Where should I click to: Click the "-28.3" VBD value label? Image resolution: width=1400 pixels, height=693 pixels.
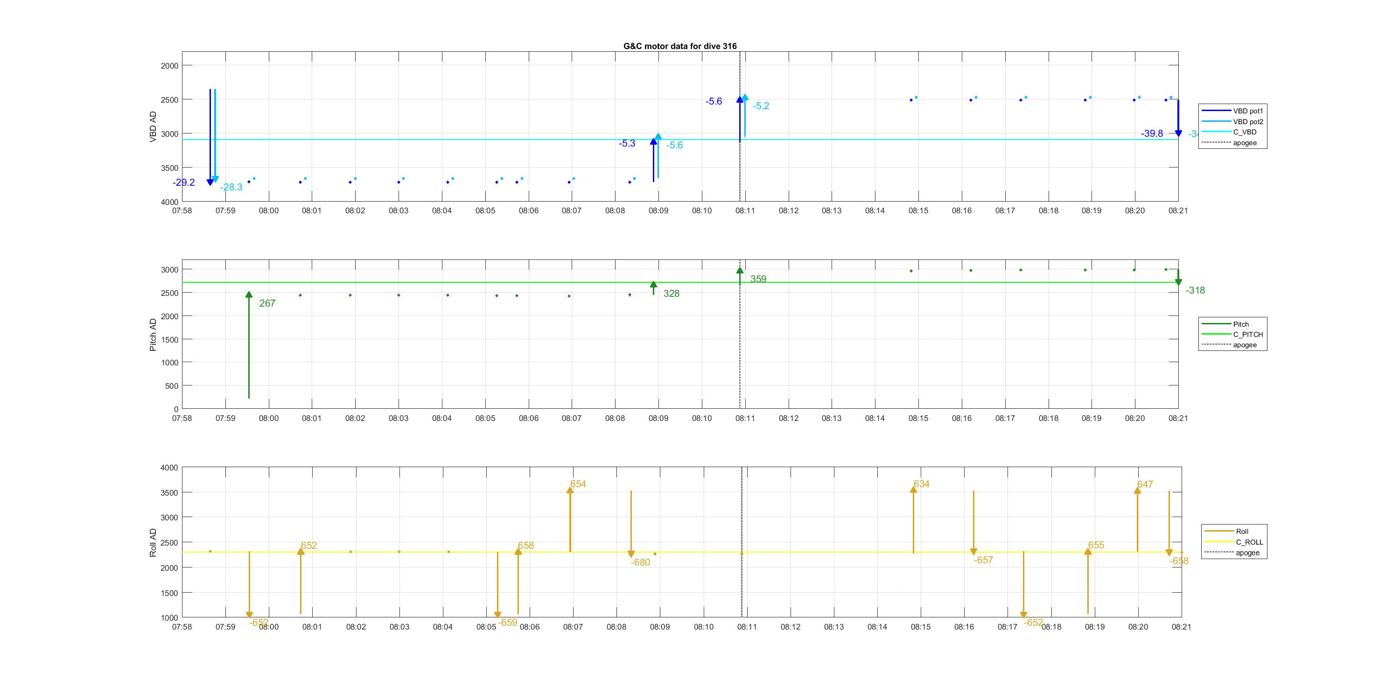(232, 187)
